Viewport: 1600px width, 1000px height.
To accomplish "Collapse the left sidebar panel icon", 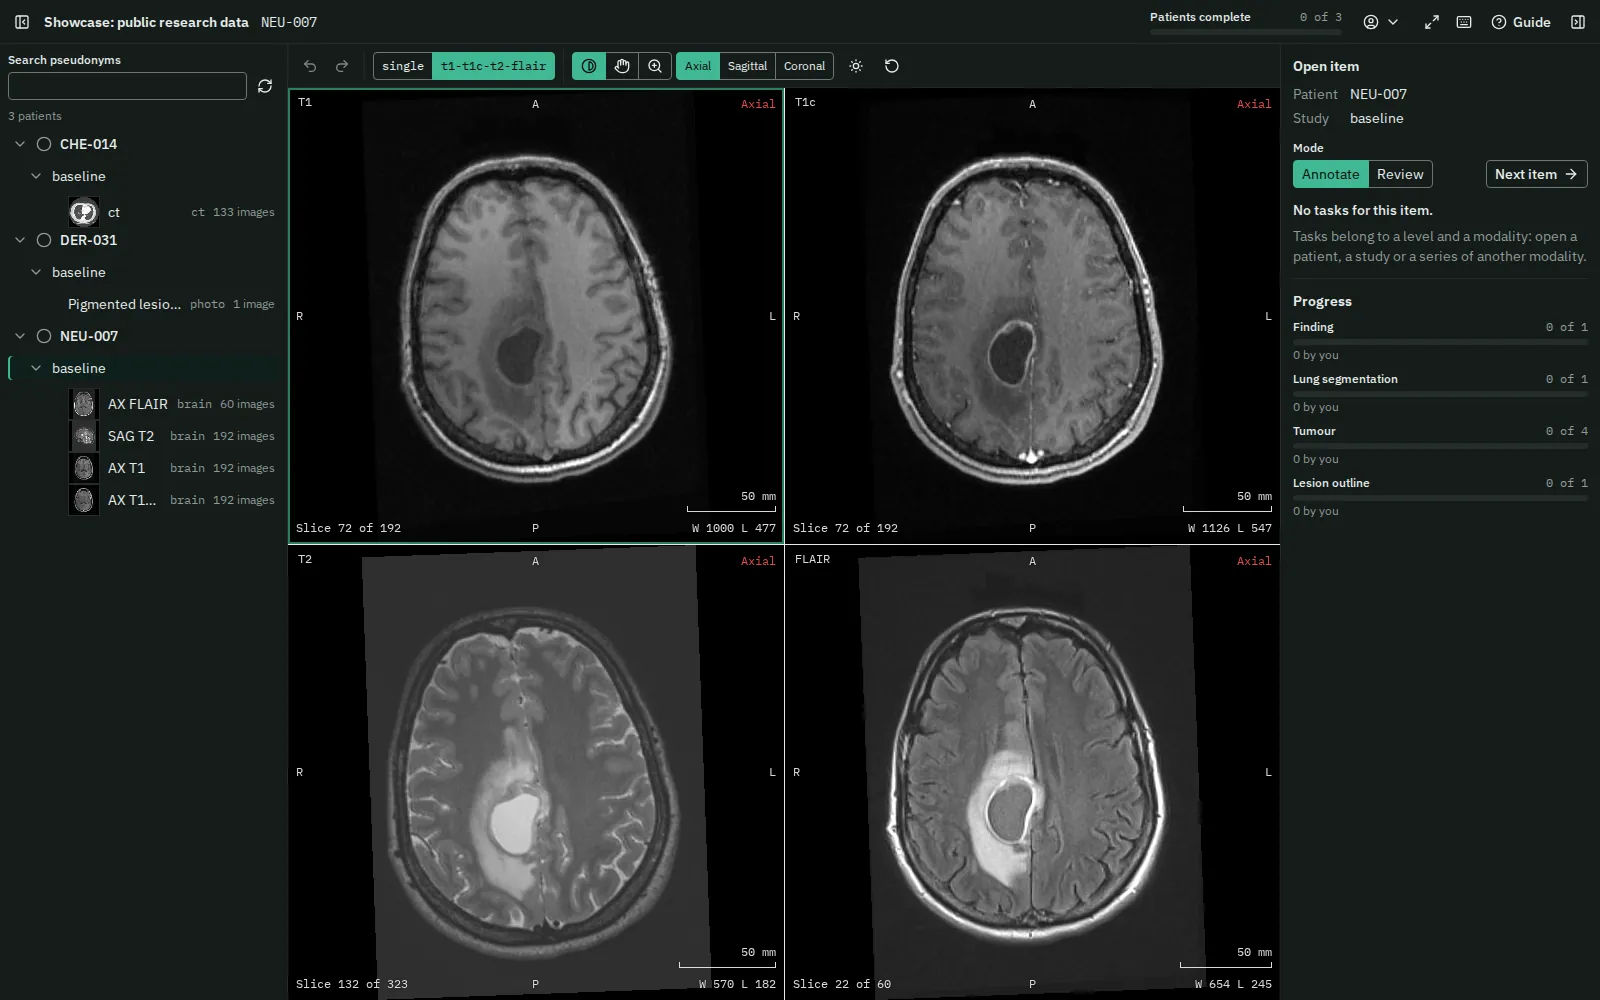I will tap(22, 22).
